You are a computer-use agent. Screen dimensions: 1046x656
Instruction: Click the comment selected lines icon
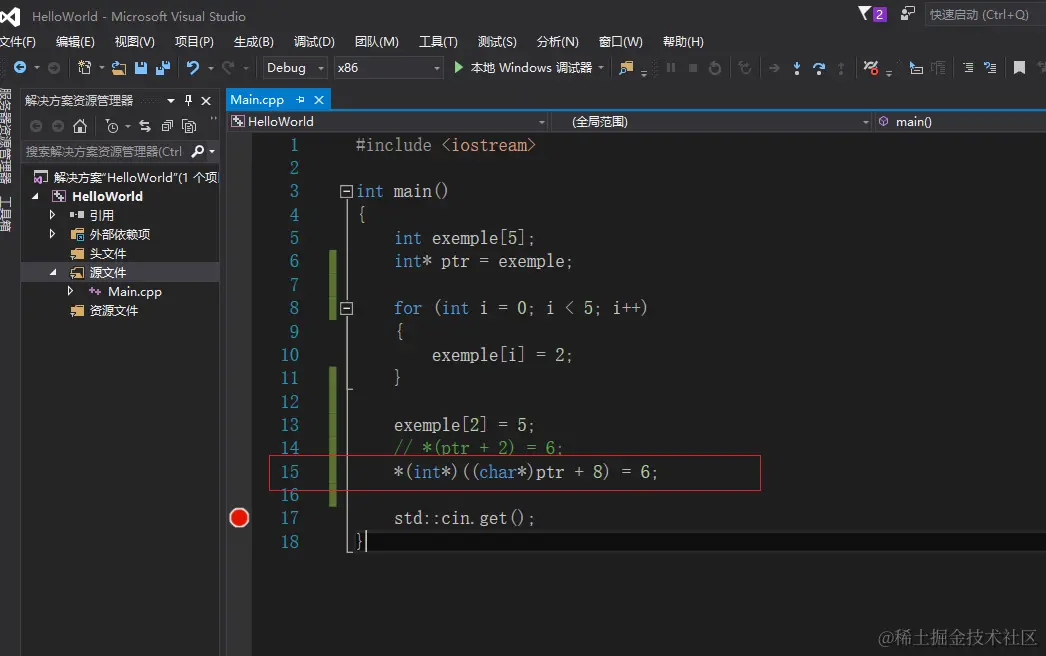(x=968, y=67)
